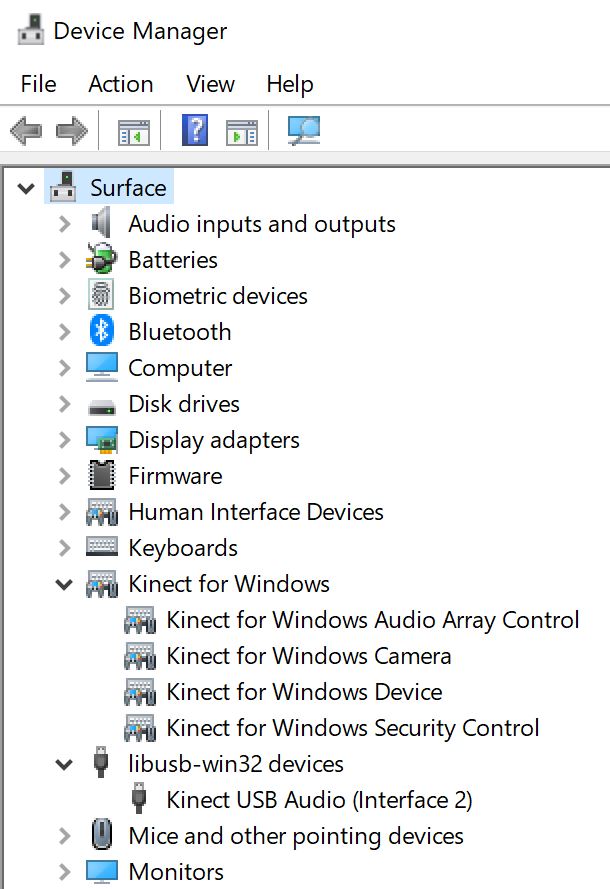
Task: Click the Show/Hide Action Pane icon
Action: (242, 131)
